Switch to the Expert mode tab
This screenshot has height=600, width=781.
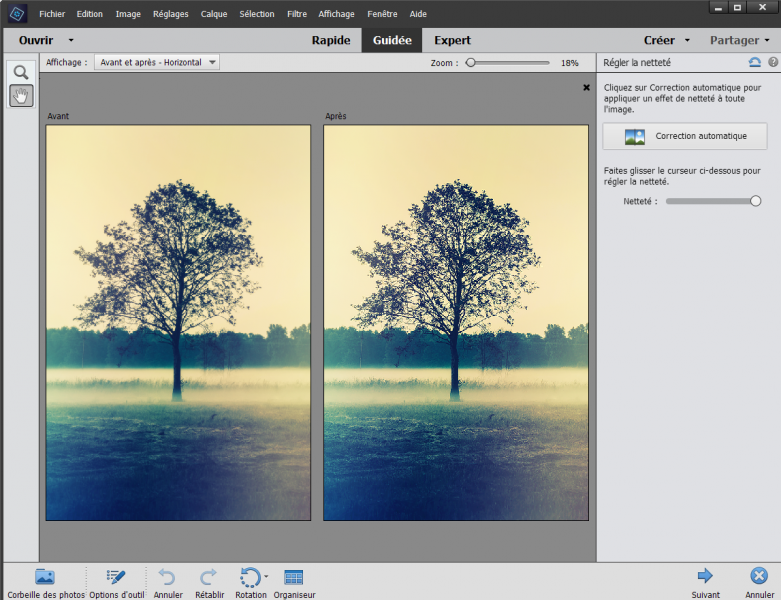(452, 41)
